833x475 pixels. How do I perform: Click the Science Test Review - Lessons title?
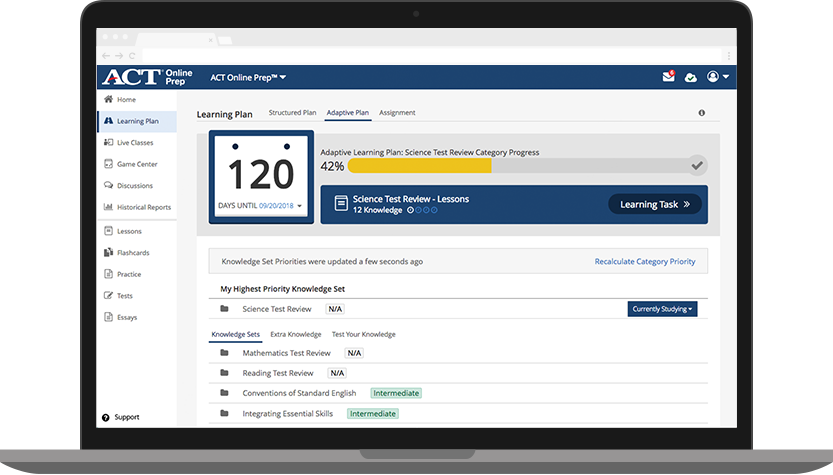pos(411,199)
